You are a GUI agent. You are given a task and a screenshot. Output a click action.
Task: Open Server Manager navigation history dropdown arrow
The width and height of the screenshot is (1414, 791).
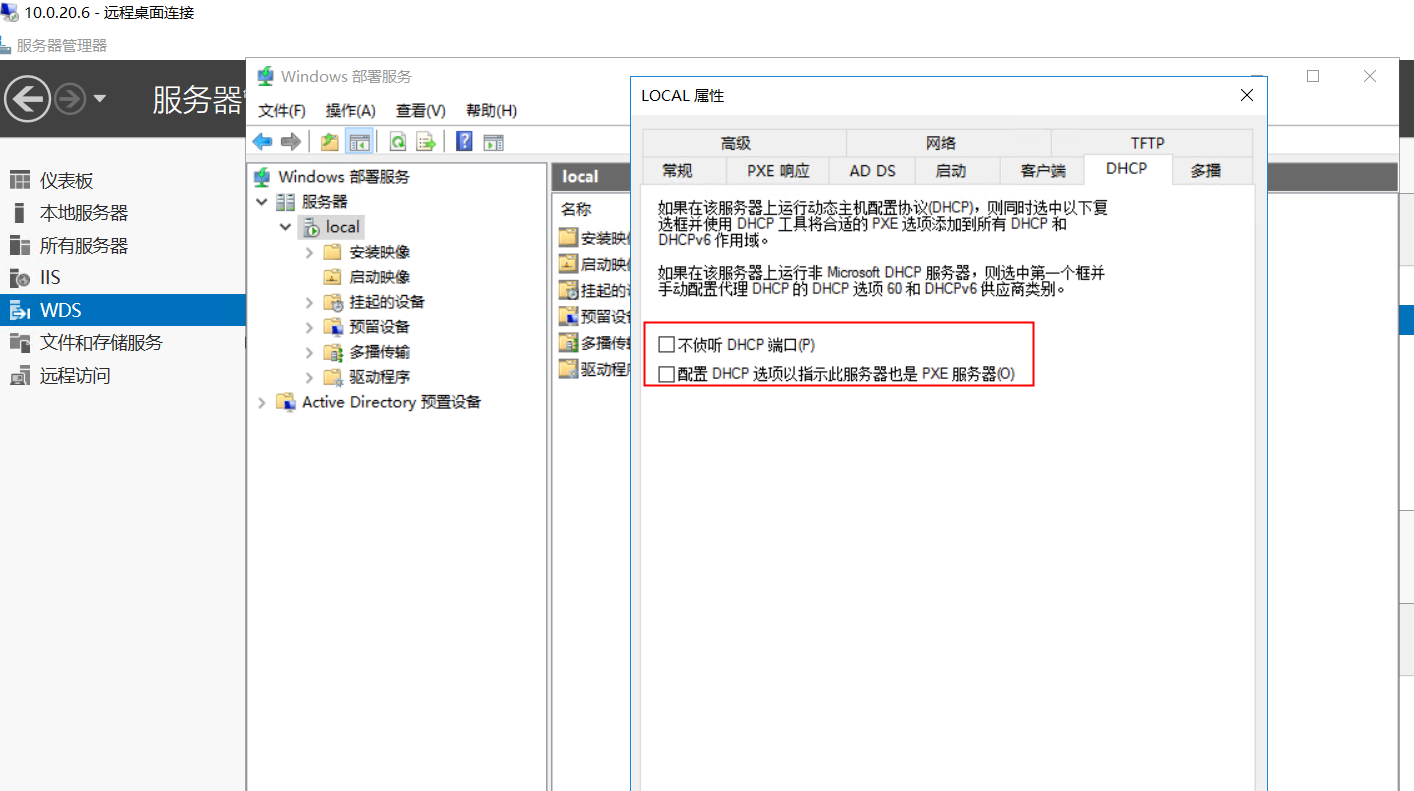coord(99,99)
